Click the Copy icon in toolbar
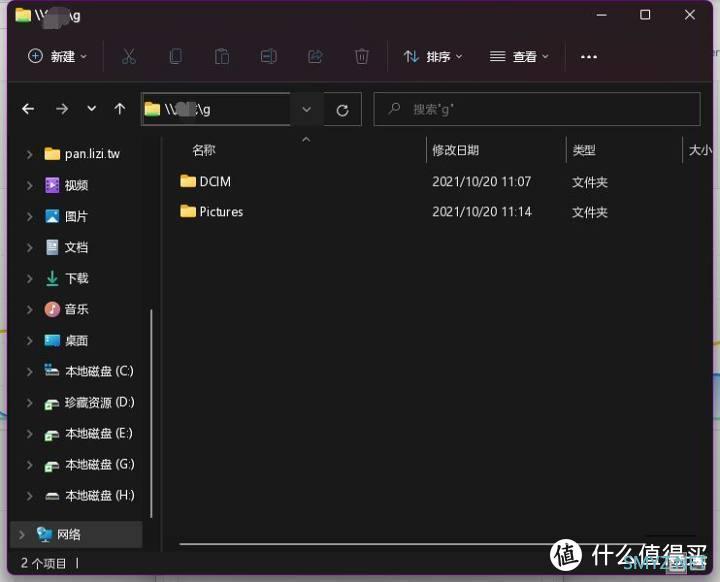720x582 pixels. point(175,57)
